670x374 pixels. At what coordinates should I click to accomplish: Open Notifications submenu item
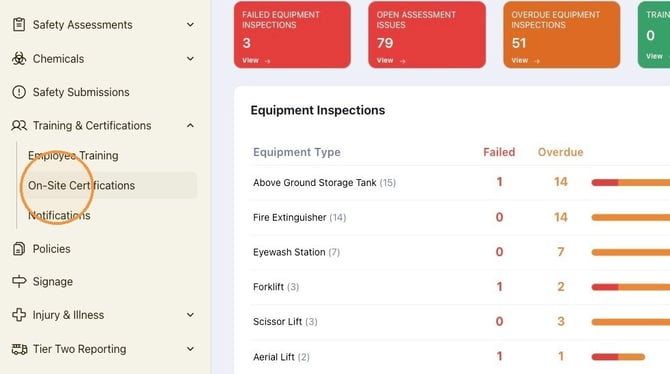tap(59, 215)
